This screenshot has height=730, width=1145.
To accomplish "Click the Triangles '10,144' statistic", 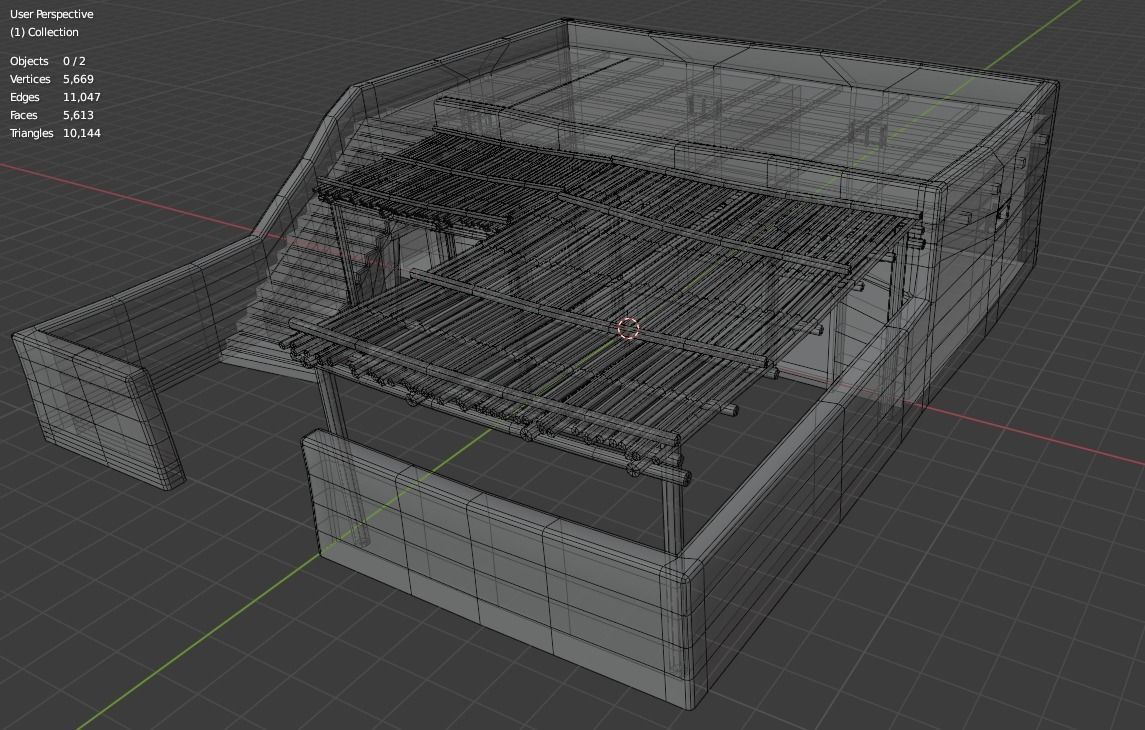I will (82, 133).
